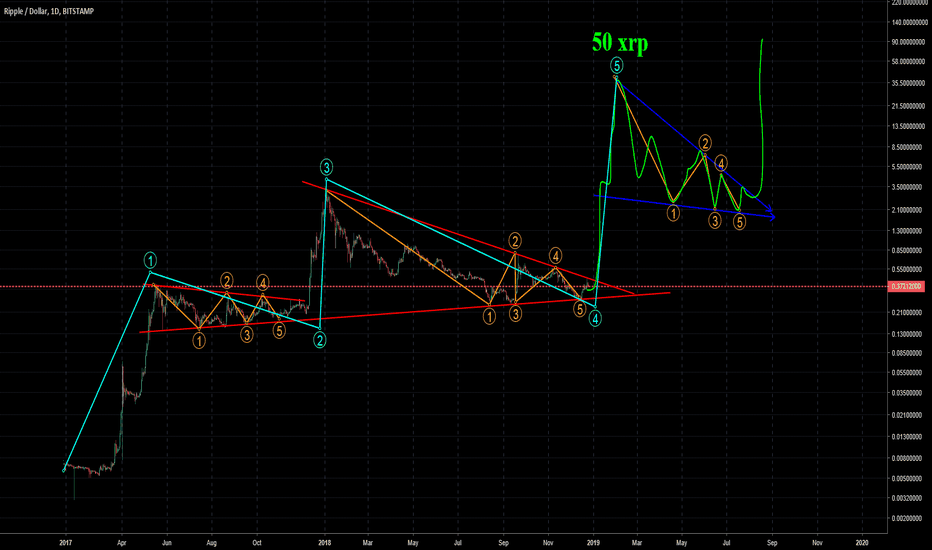Click the 2018 label on time axis
Image resolution: width=932 pixels, height=550 pixels.
click(325, 542)
